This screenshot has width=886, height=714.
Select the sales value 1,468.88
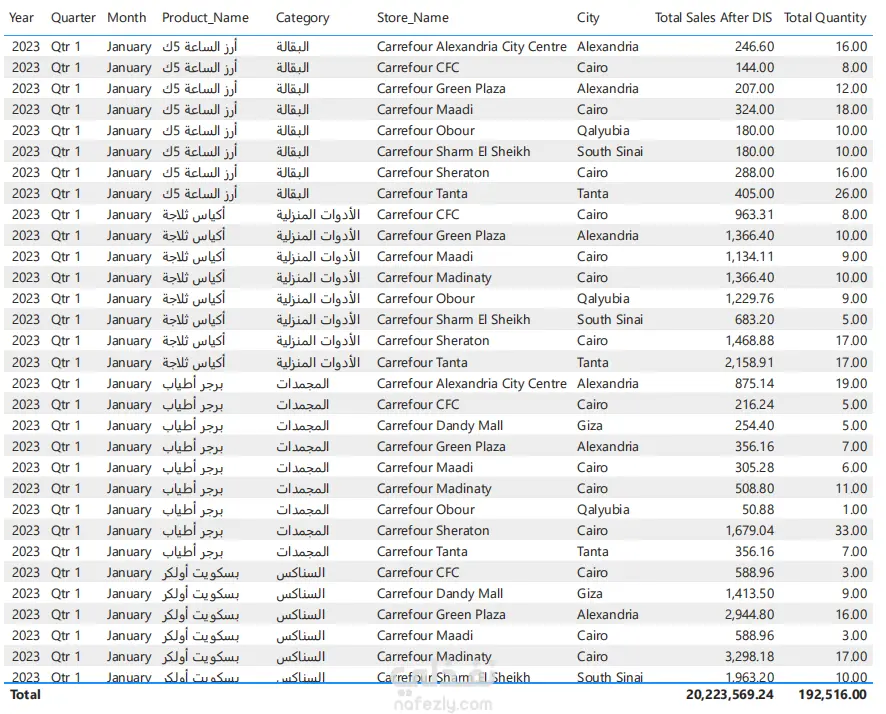750,340
